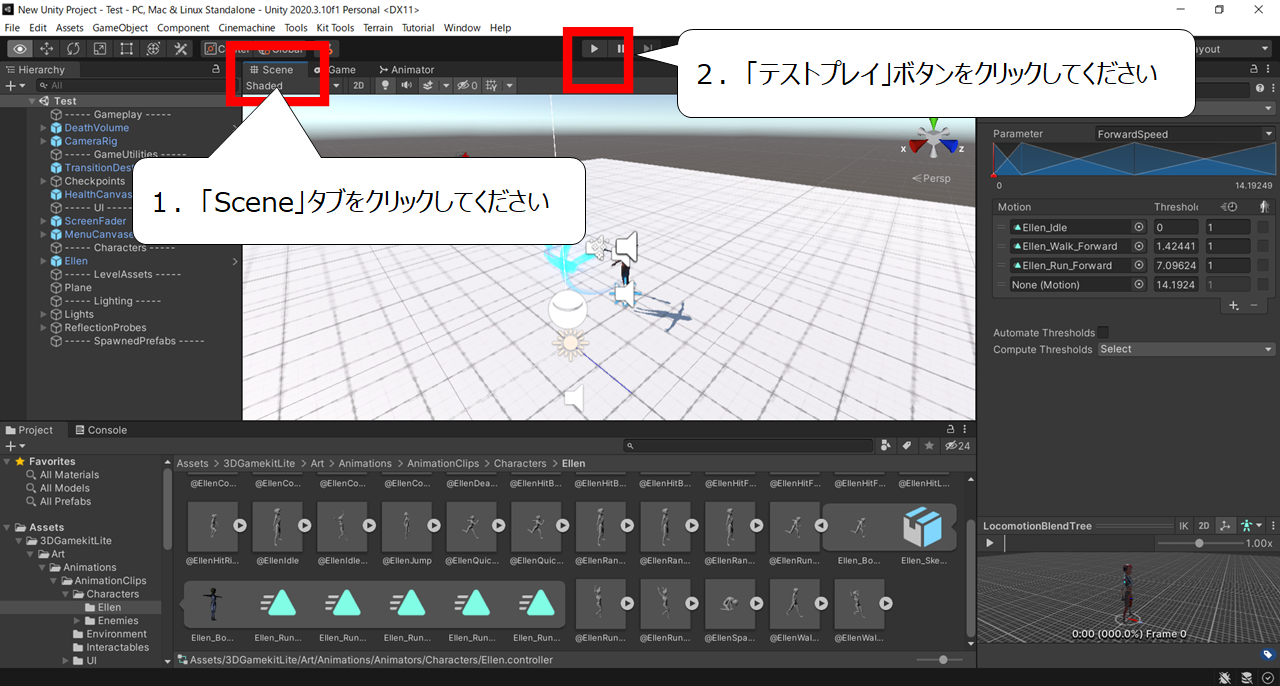Click object picker for None (Motion)
Image resolution: width=1280 pixels, height=686 pixels.
pyautogui.click(x=1138, y=284)
